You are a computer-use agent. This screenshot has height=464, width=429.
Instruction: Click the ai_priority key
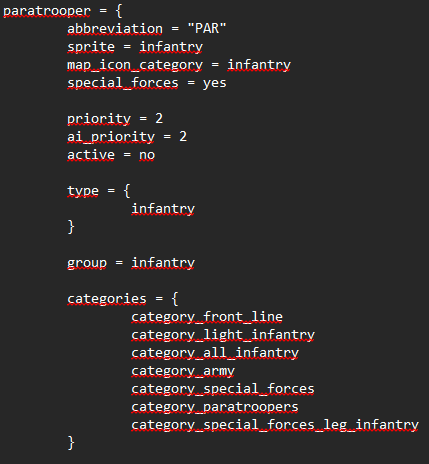point(111,137)
